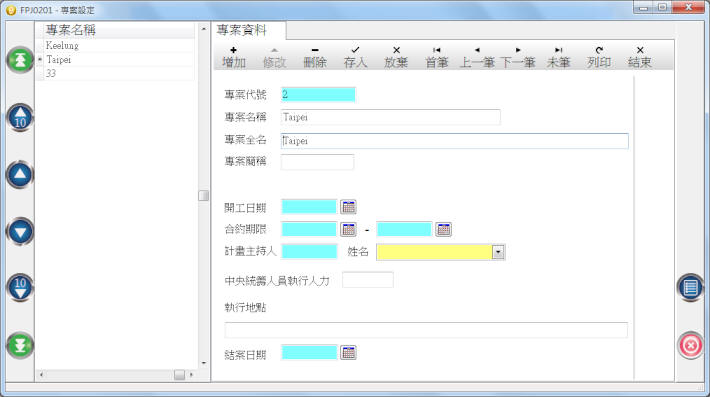Click the yellow 姓名 combo box

click(x=440, y=252)
